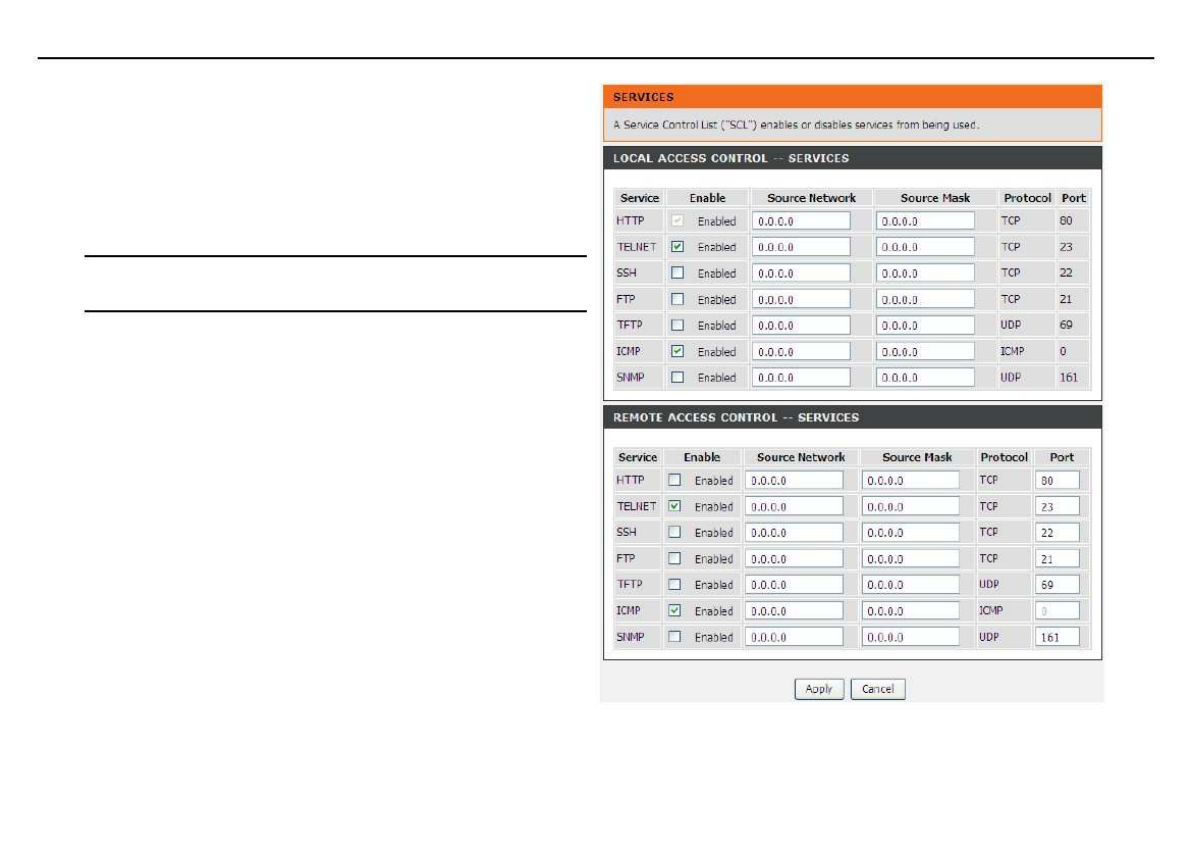Edit local TELNET Source Network field
Viewport: 1190px width, 843px height.
[x=801, y=247]
